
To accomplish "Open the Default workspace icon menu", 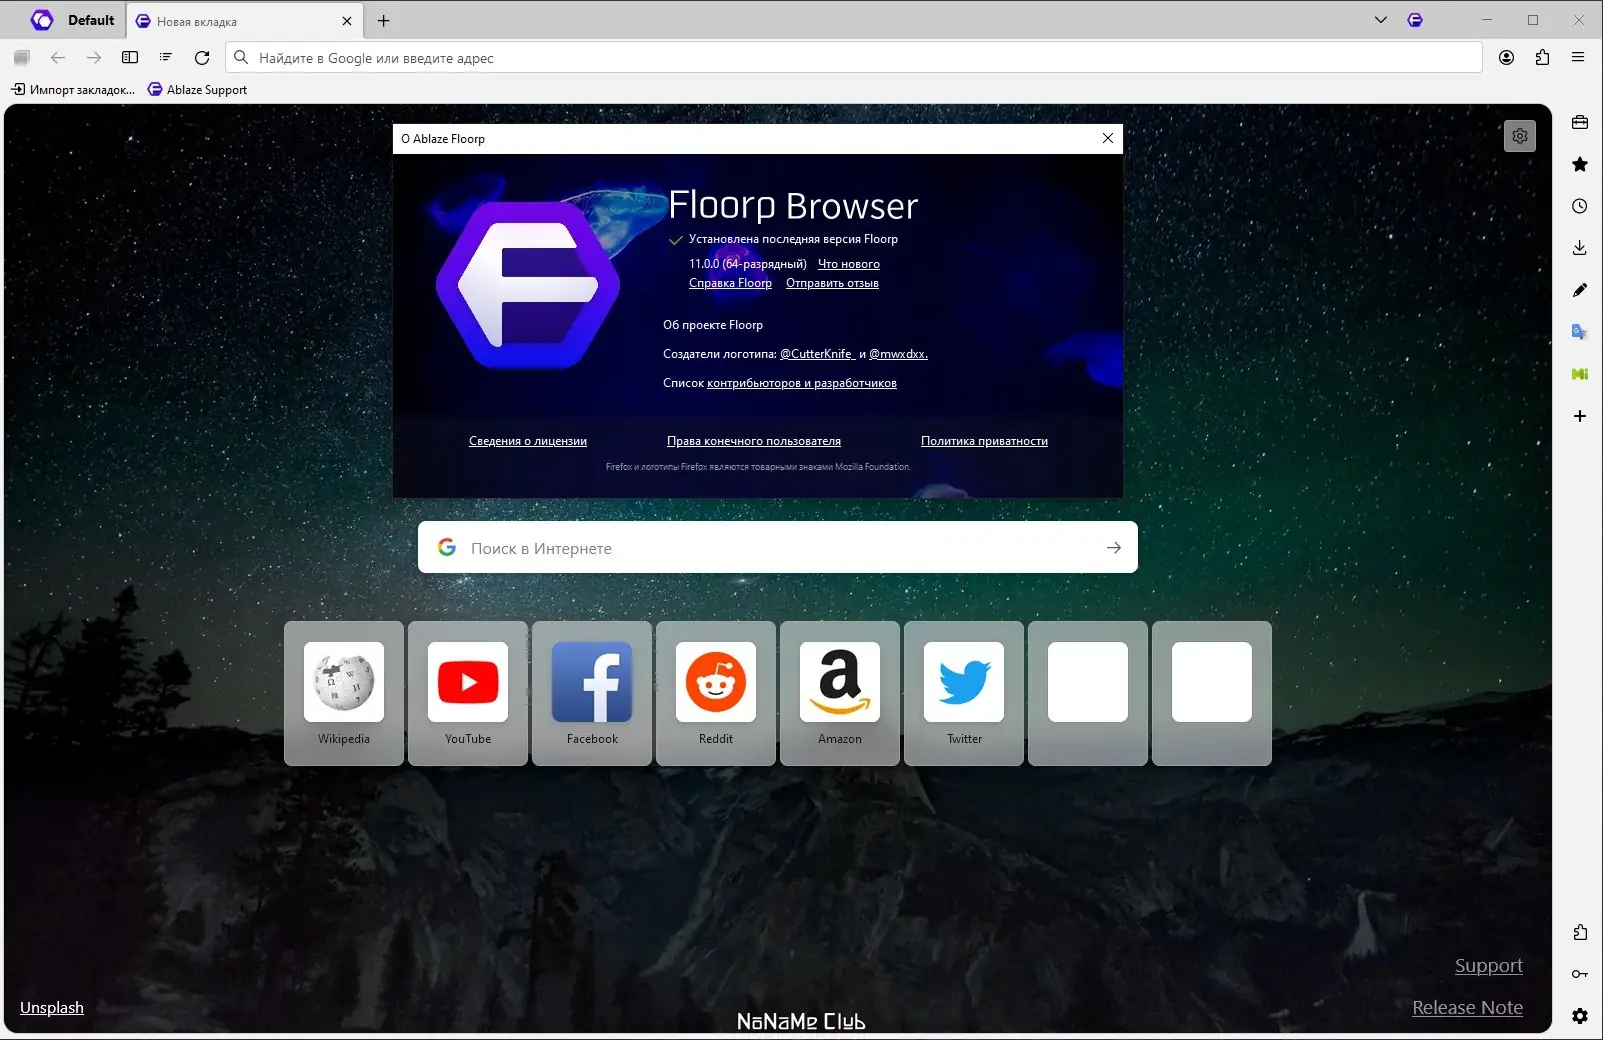I will (42, 20).
